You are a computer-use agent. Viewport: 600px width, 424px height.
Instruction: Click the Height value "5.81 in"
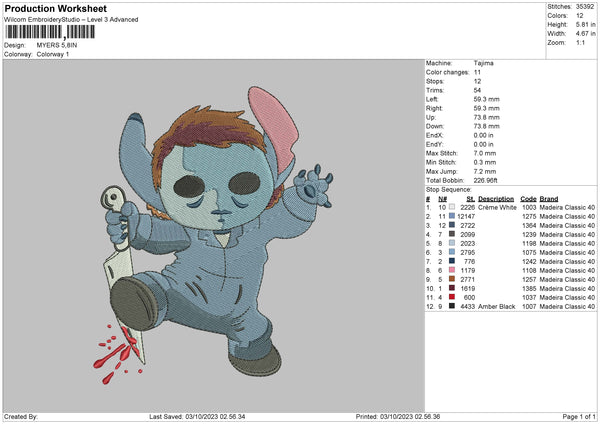[x=585, y=24]
